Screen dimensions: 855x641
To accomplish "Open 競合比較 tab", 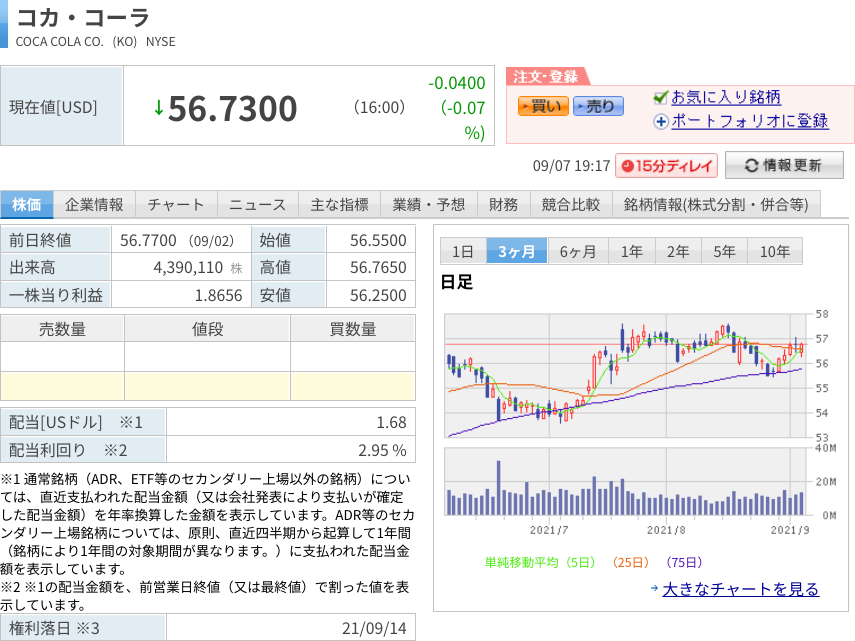I will (571, 204).
